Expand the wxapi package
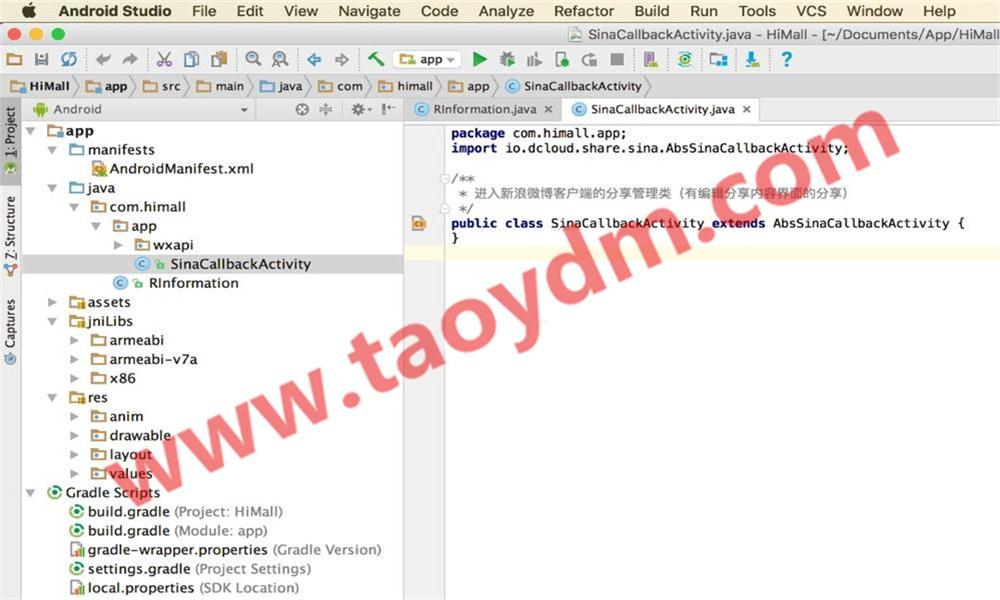The width and height of the screenshot is (1000, 600). pyautogui.click(x=117, y=245)
